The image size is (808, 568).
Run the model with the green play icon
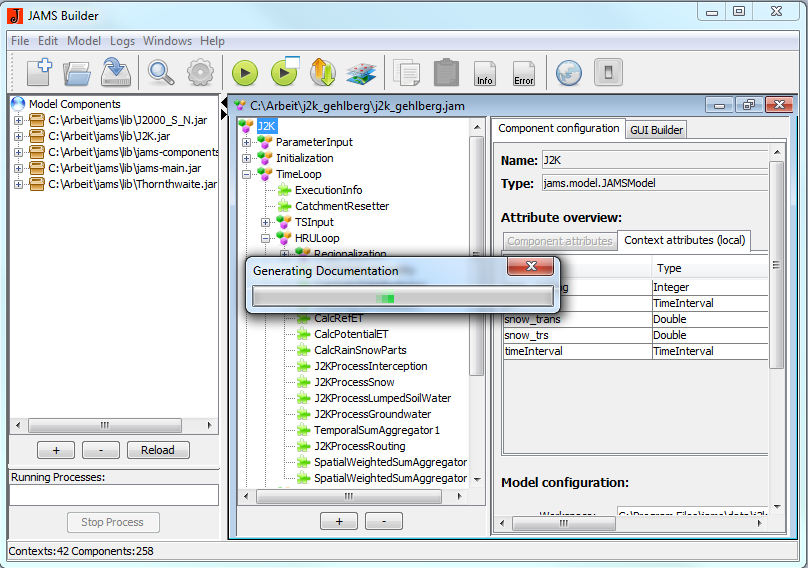pos(245,72)
